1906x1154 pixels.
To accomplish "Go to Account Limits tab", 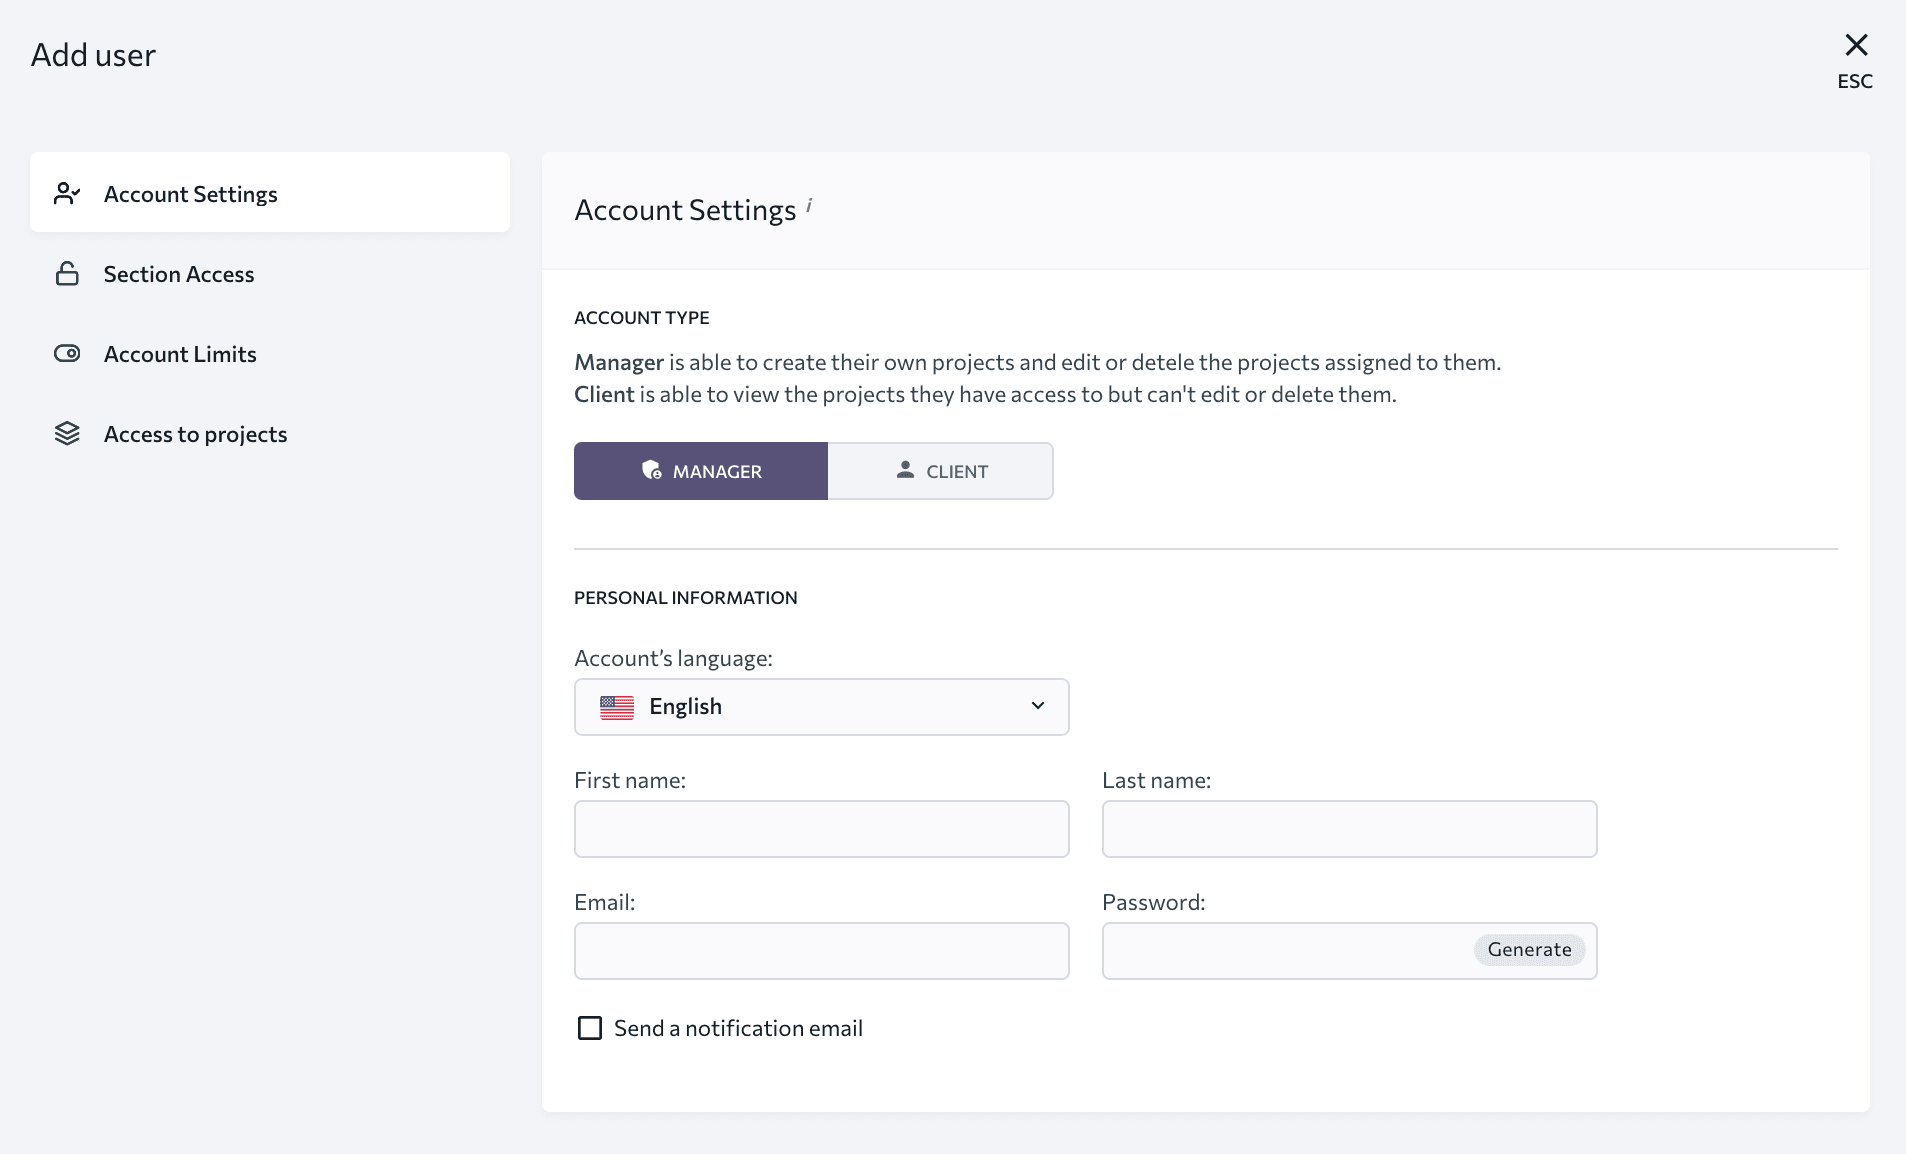I will pyautogui.click(x=270, y=353).
